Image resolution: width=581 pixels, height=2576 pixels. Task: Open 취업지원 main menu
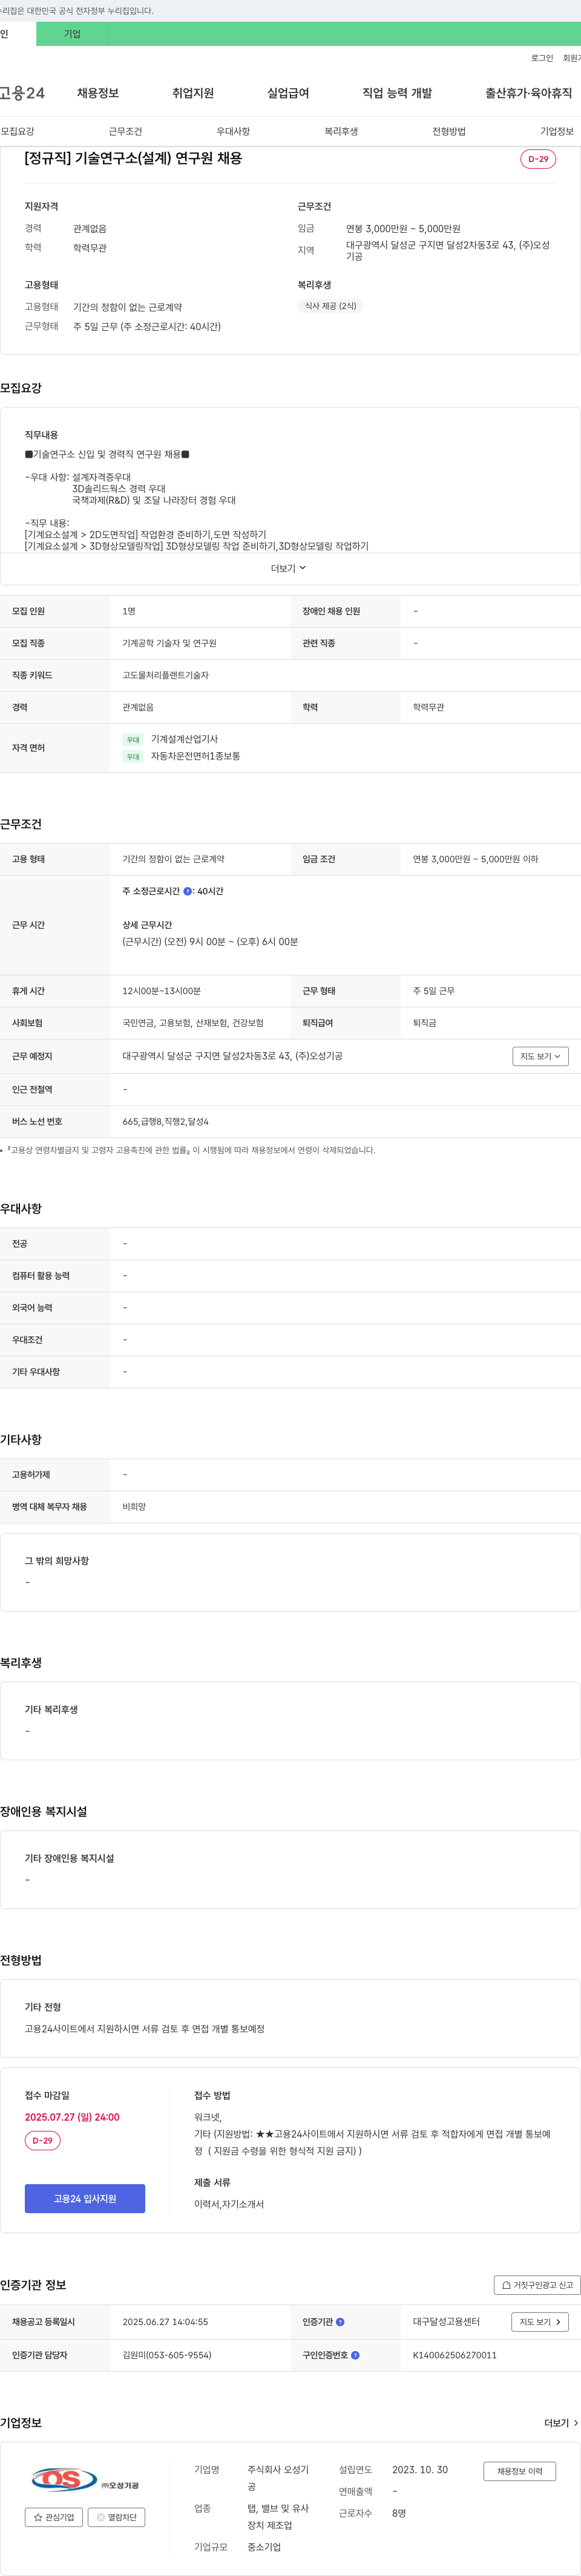coord(193,93)
